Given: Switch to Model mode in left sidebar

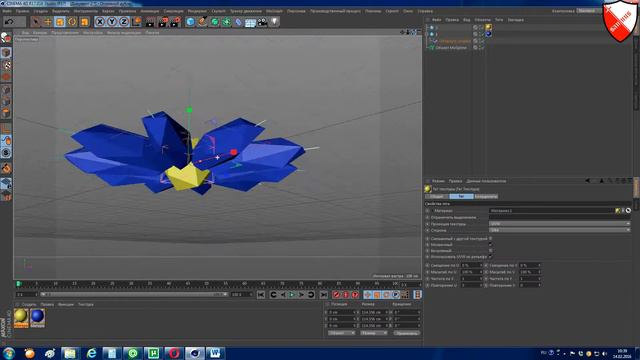Looking at the screenshot, I should pyautogui.click(x=6, y=53).
